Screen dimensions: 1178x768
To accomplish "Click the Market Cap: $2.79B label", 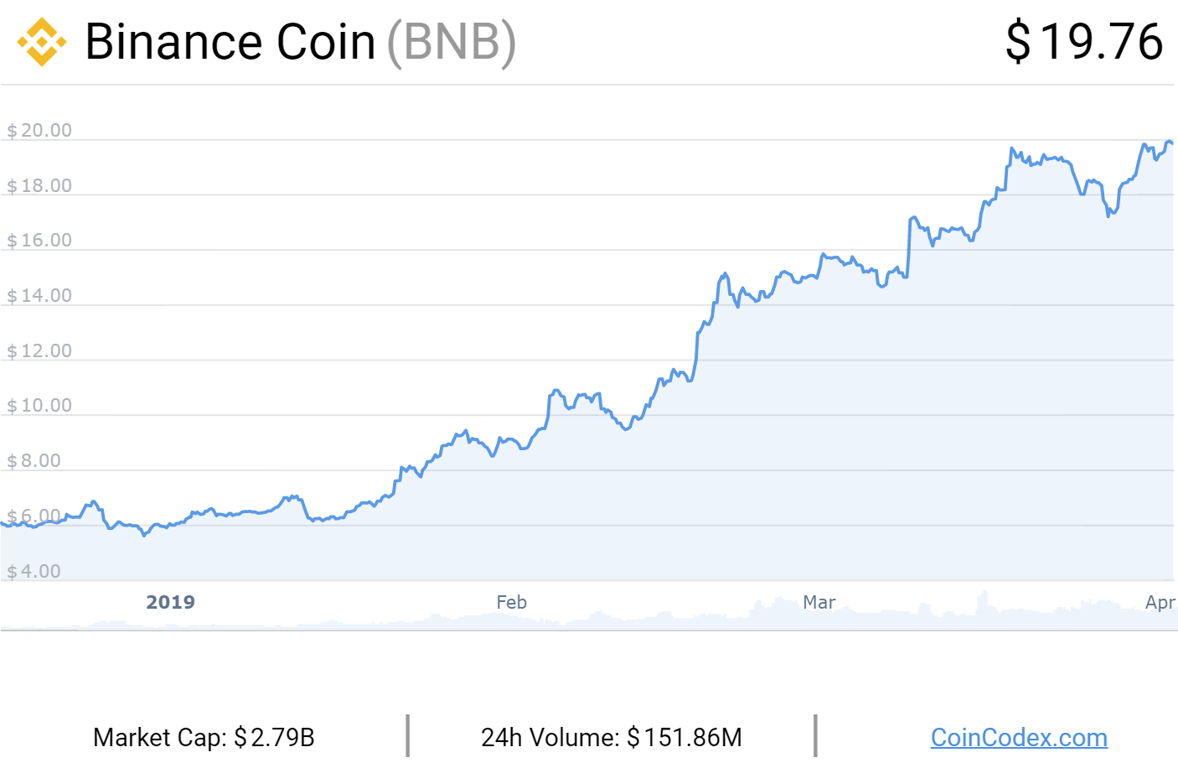I will coord(204,737).
